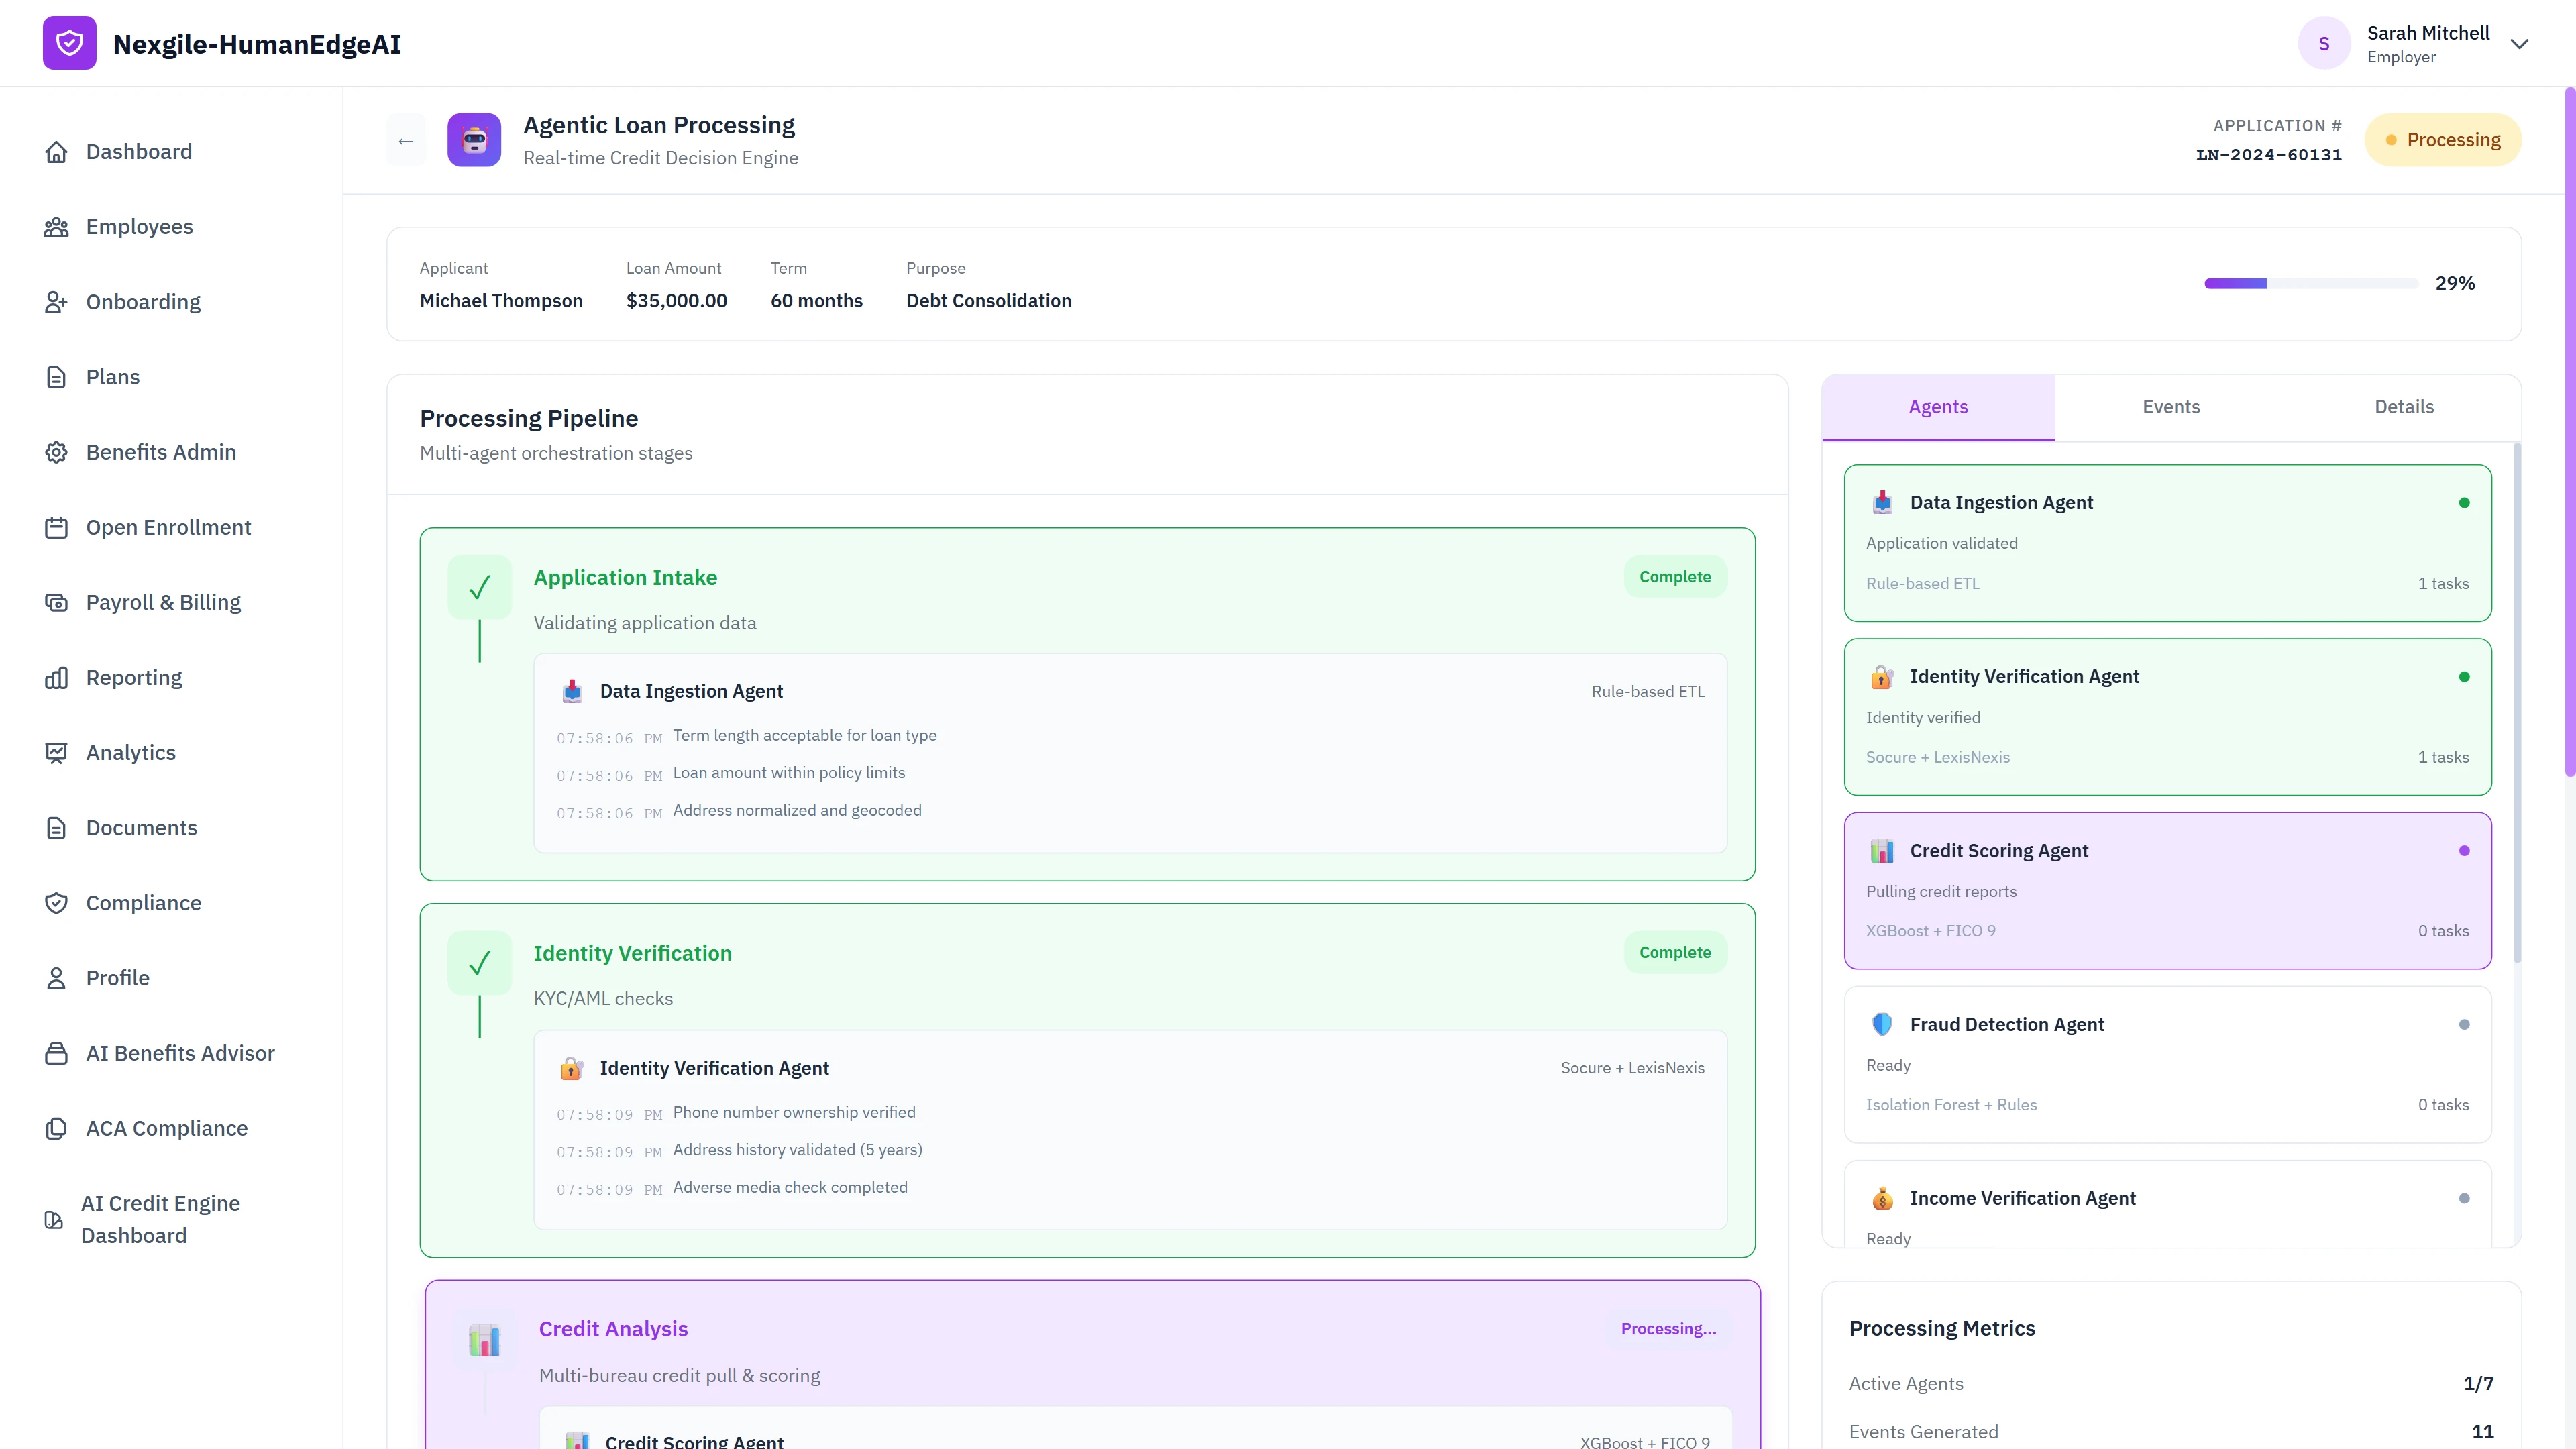Click the Fraud Detection Agent shield icon

[1883, 1024]
